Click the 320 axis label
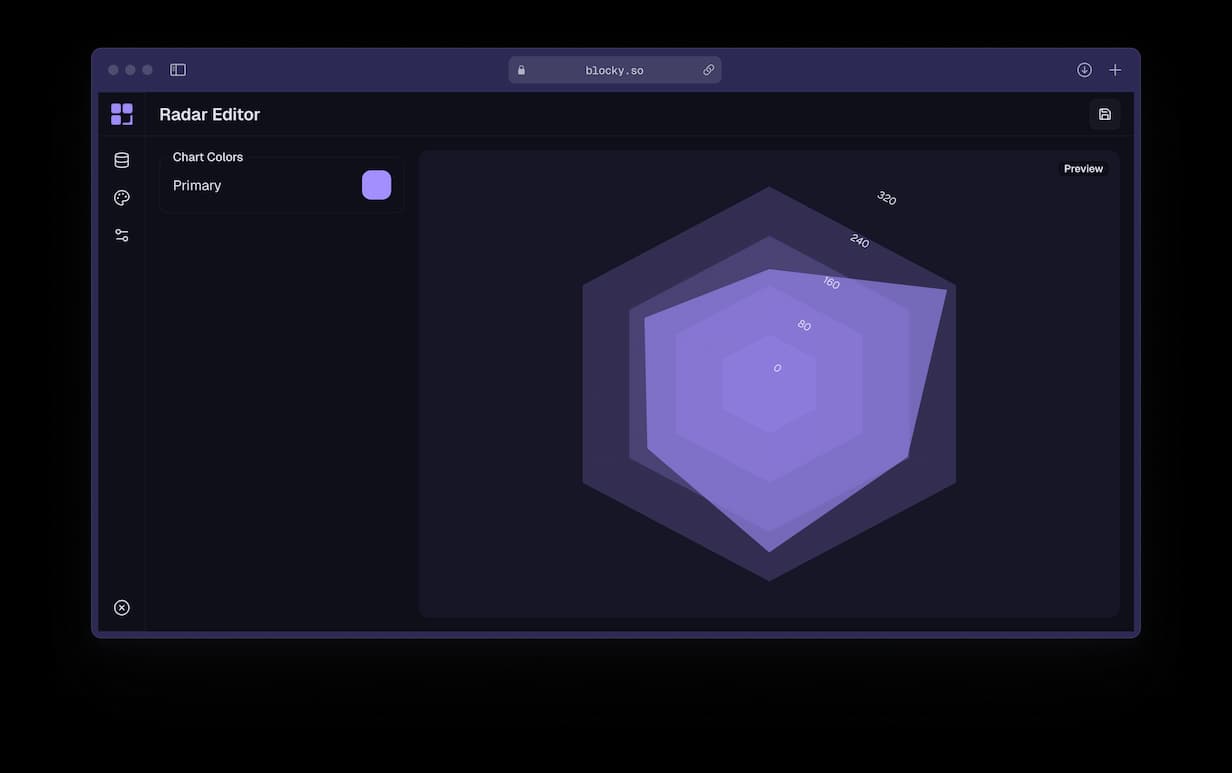 tap(886, 198)
